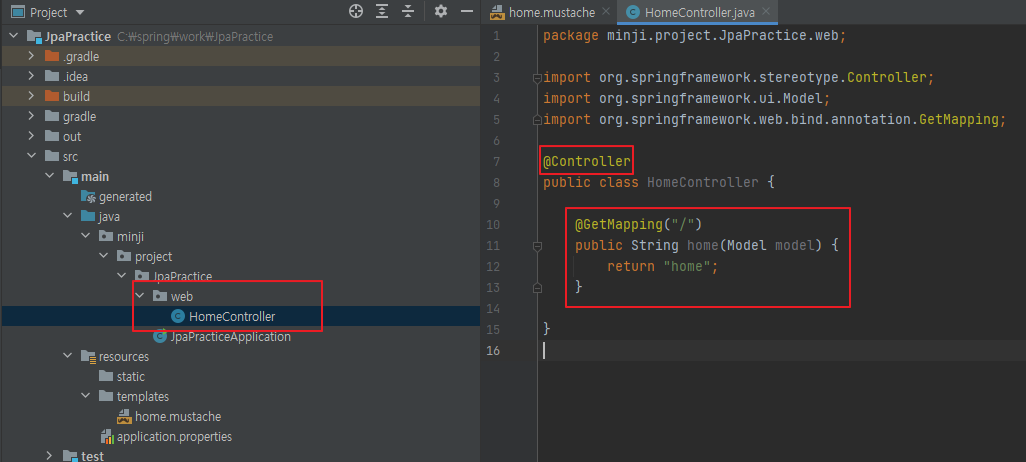The width and height of the screenshot is (1026, 462).
Task: Click the Select Opened File target icon
Action: coord(355,11)
